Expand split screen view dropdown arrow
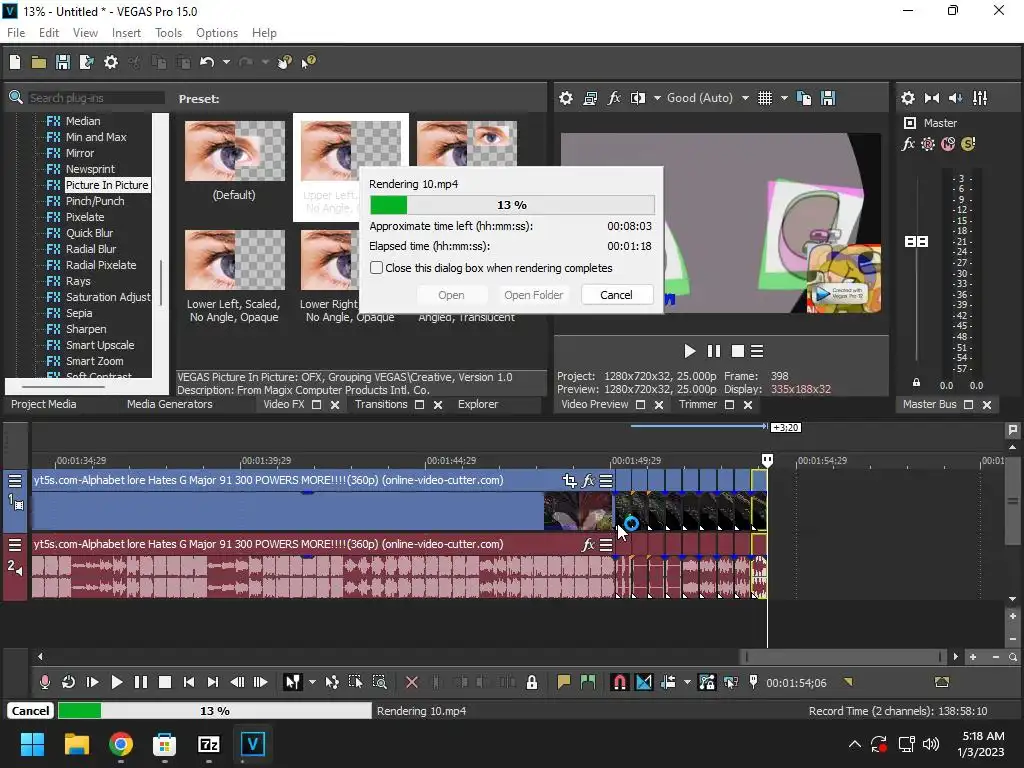The image size is (1024, 768). tap(657, 98)
